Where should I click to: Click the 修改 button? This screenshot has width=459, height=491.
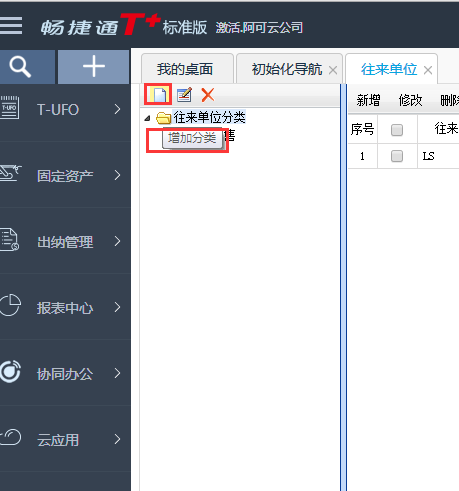coord(410,100)
